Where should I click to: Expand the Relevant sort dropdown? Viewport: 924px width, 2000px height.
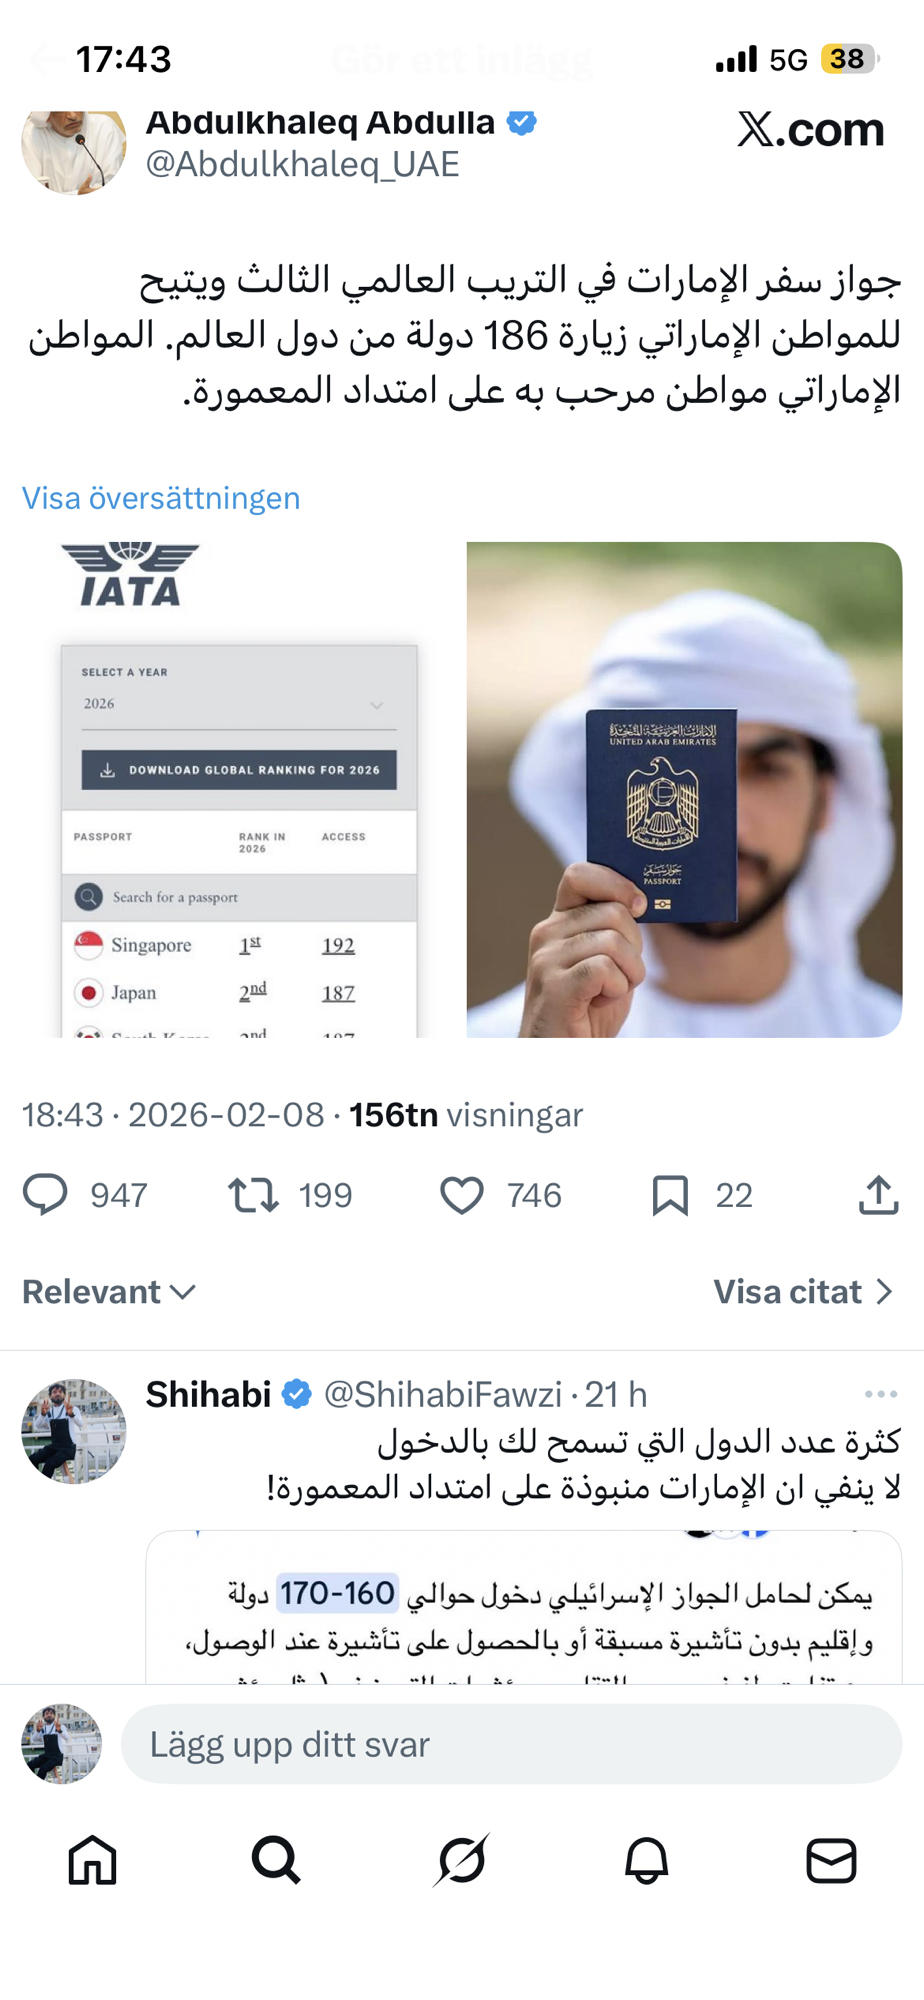pos(109,1292)
